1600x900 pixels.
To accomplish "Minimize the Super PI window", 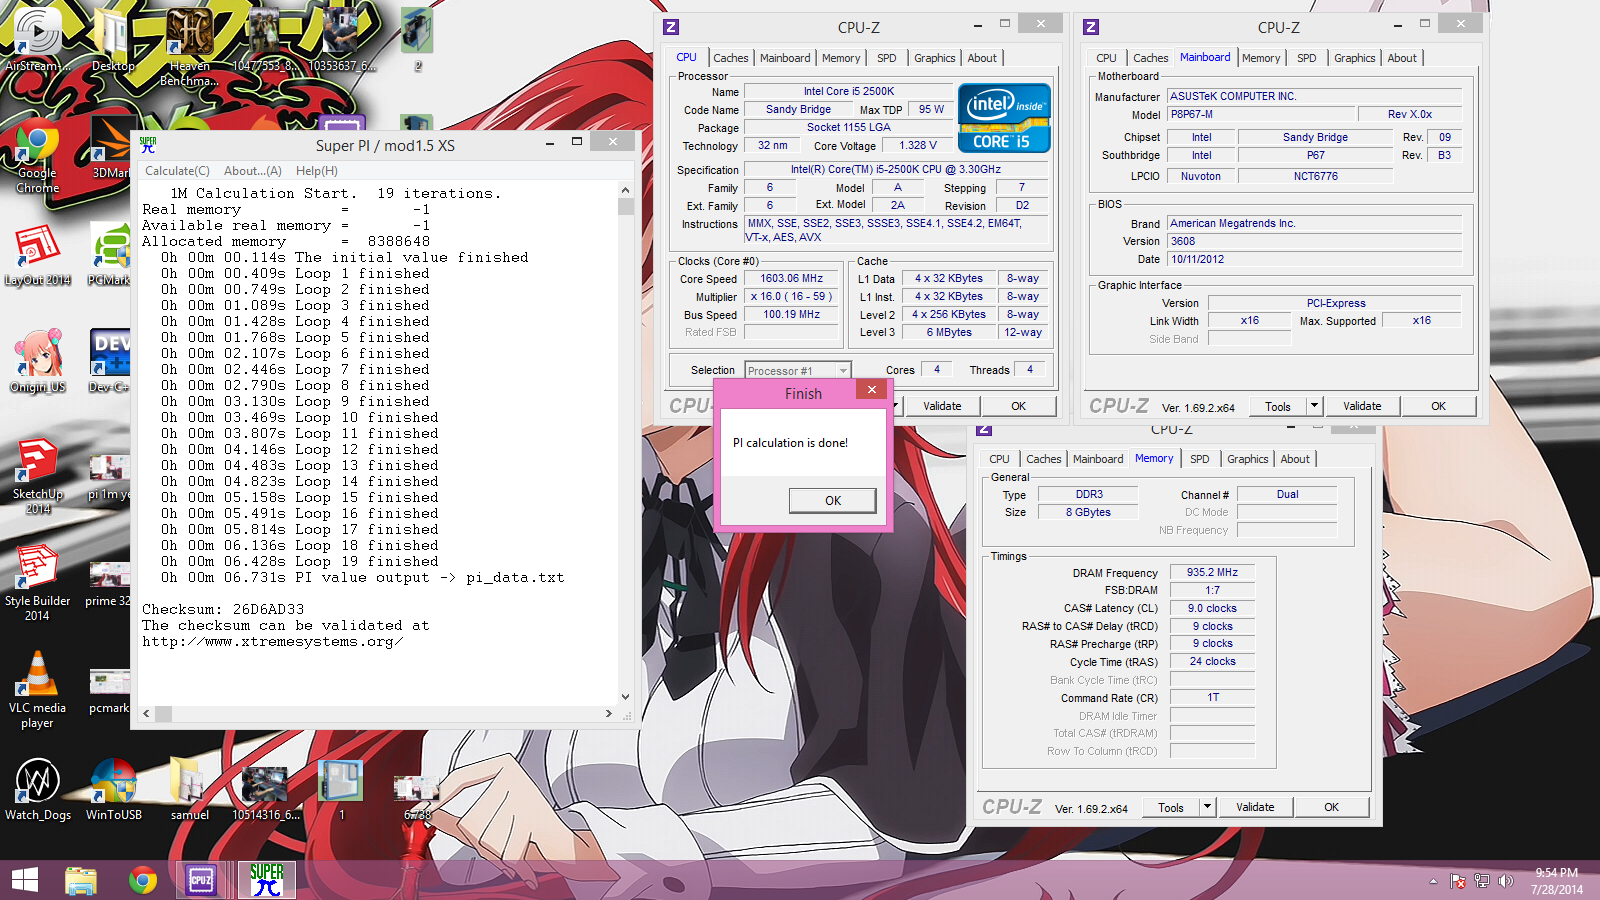I will click(550, 142).
